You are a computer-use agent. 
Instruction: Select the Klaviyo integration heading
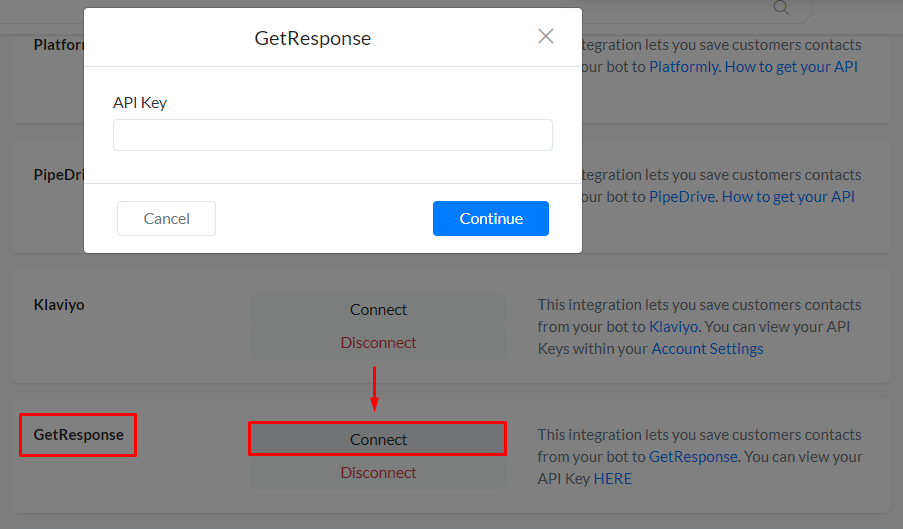pos(59,305)
